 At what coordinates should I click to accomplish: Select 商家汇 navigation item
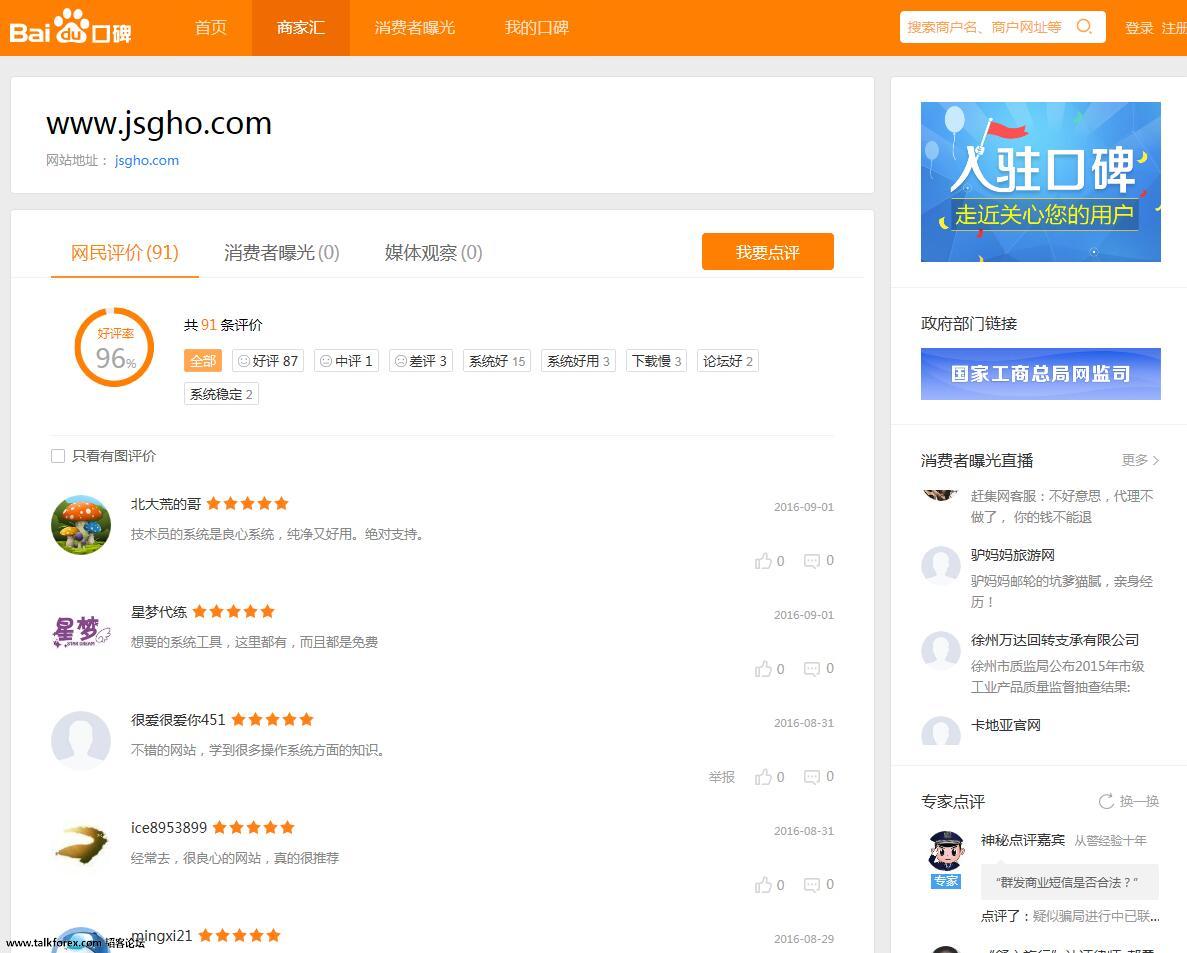point(301,27)
